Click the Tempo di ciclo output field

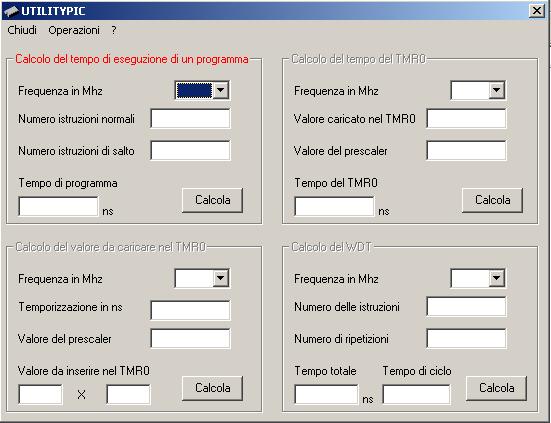(416, 394)
